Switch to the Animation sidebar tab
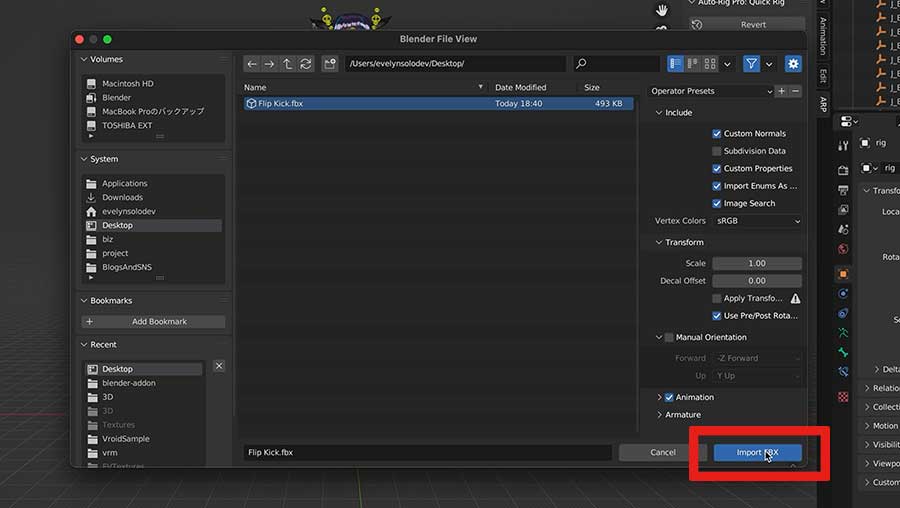900x508 pixels. click(x=823, y=36)
